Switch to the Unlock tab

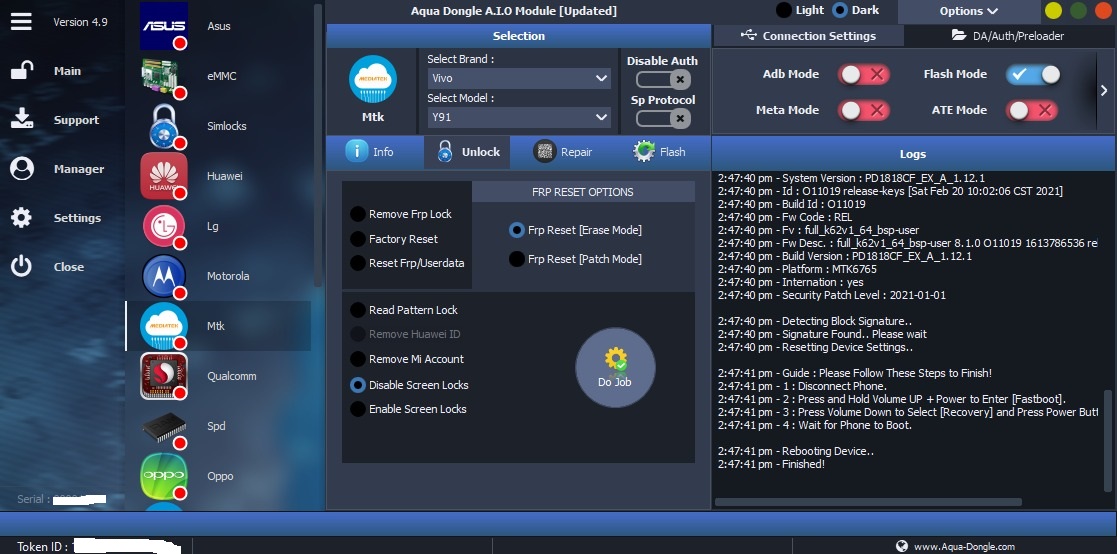point(467,152)
